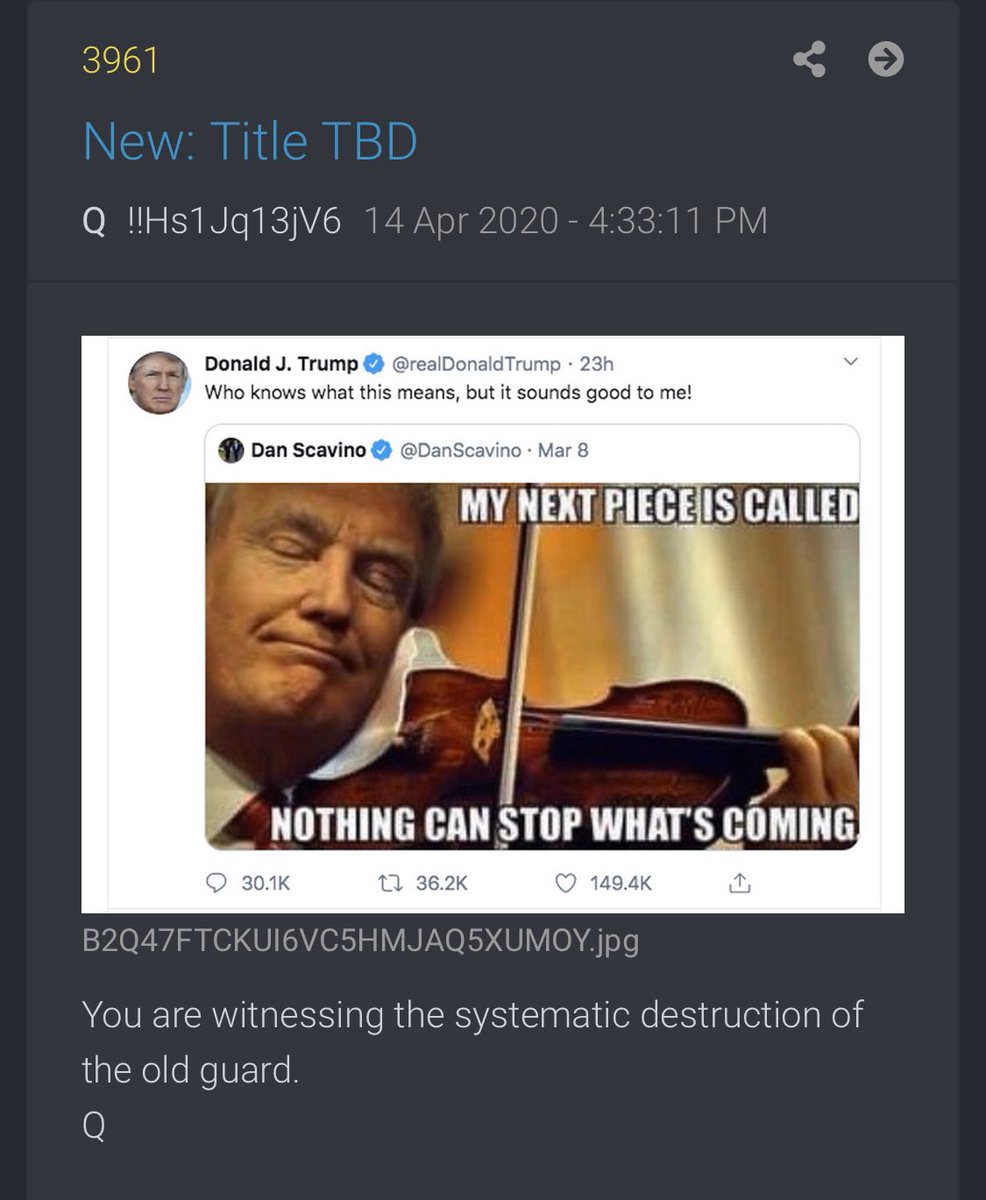Viewport: 986px width, 1200px height.
Task: Click the tweet upload share icon
Action: pyautogui.click(x=739, y=883)
